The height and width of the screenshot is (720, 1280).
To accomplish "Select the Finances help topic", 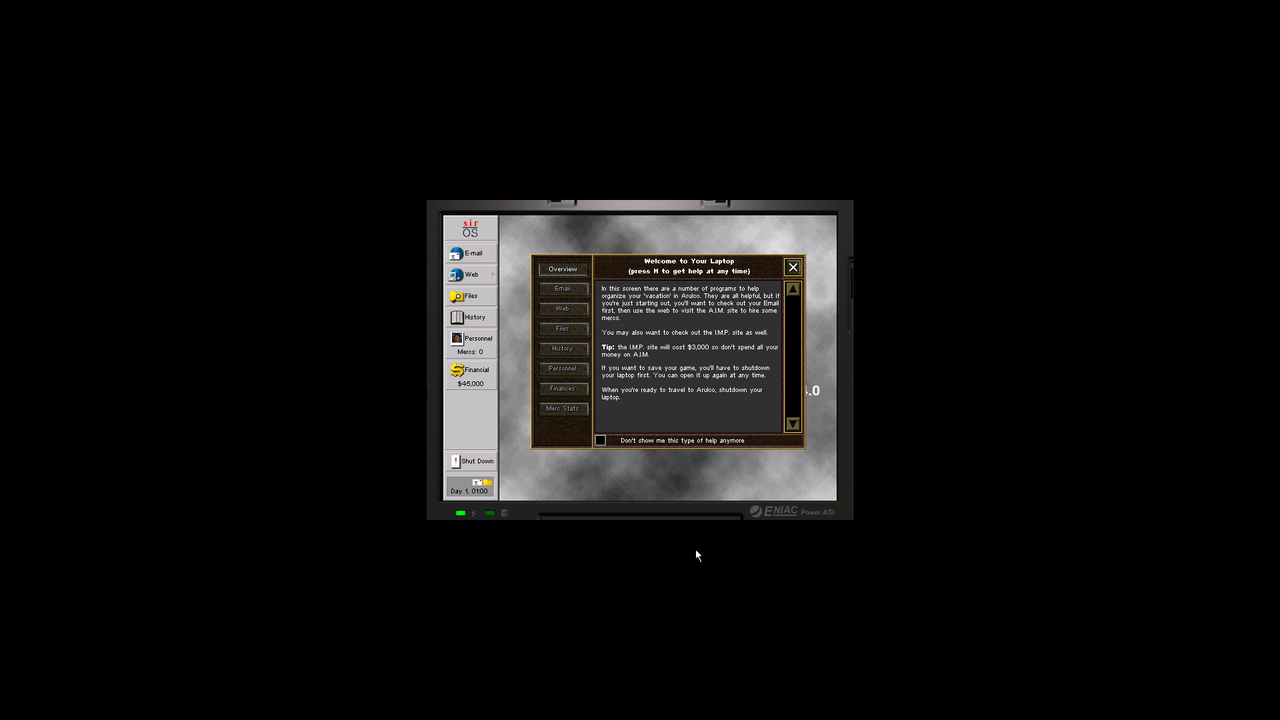I will [x=563, y=389].
